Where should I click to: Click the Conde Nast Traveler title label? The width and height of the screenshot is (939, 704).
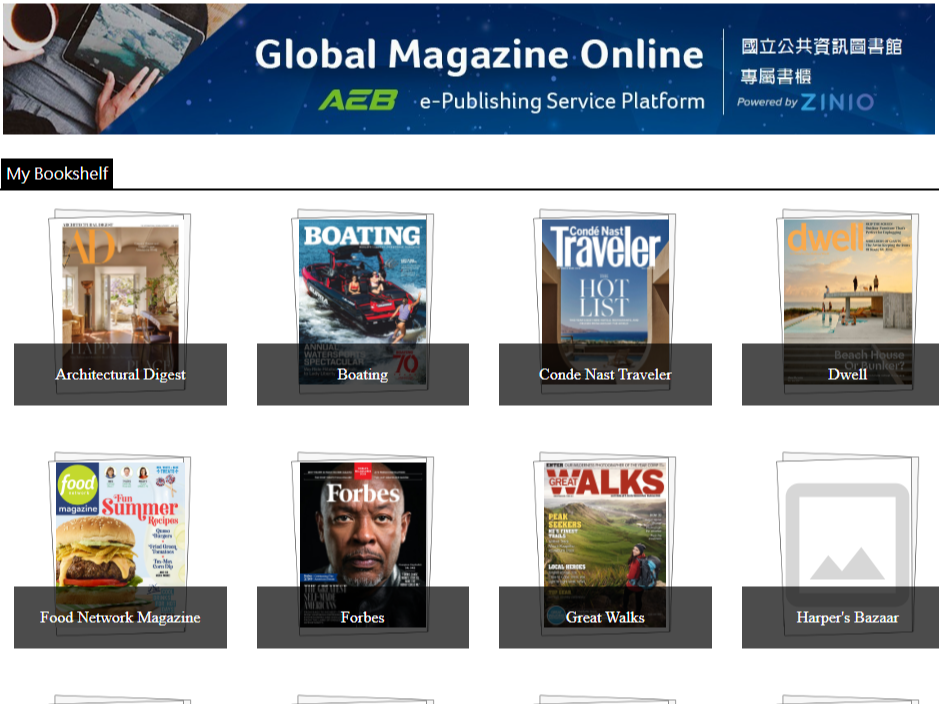(x=605, y=375)
